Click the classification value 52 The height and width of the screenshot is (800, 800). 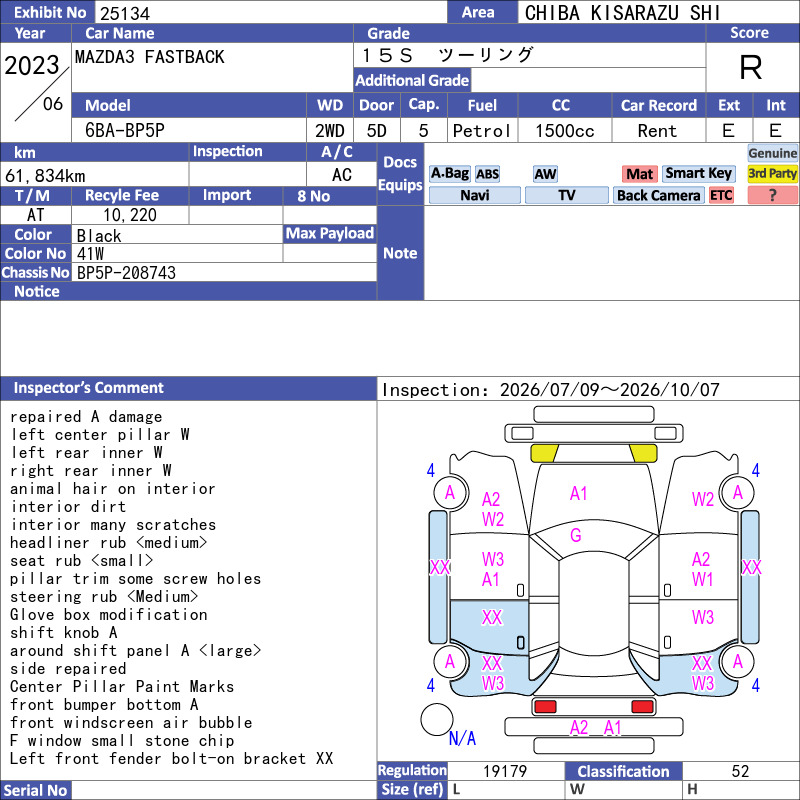[740, 771]
